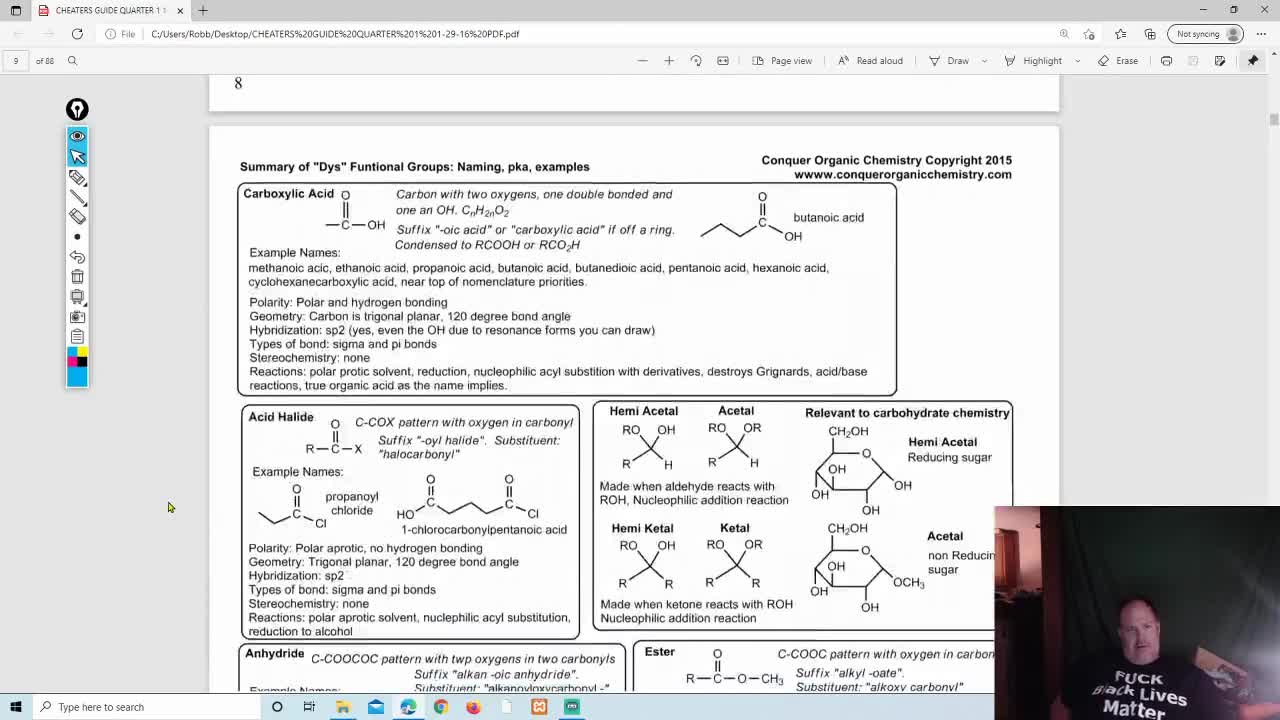Viewport: 1280px width, 720px height.
Task: Activate the Draw tool
Action: 948,61
